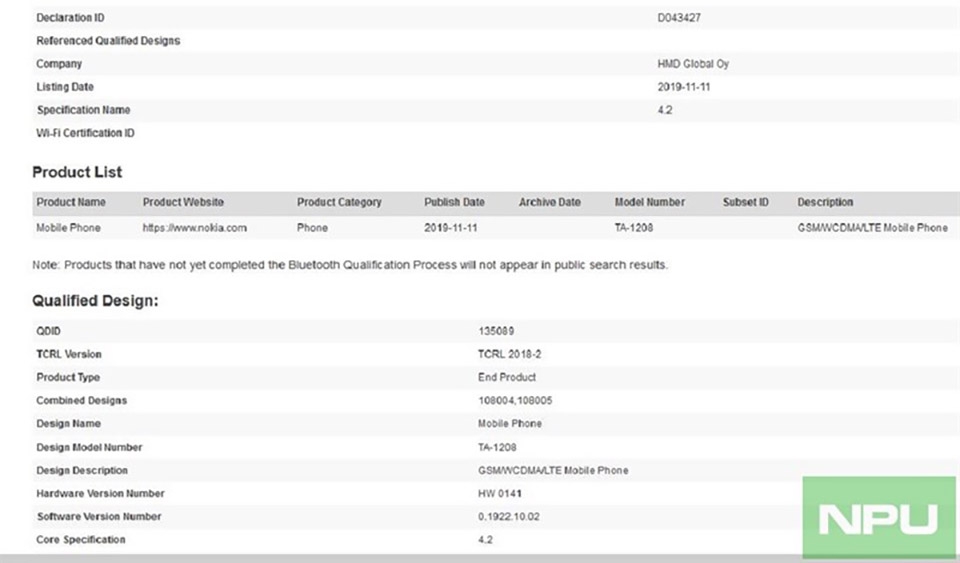The image size is (960, 563).
Task: Click the Qualified Design section heading
Action: [95, 300]
